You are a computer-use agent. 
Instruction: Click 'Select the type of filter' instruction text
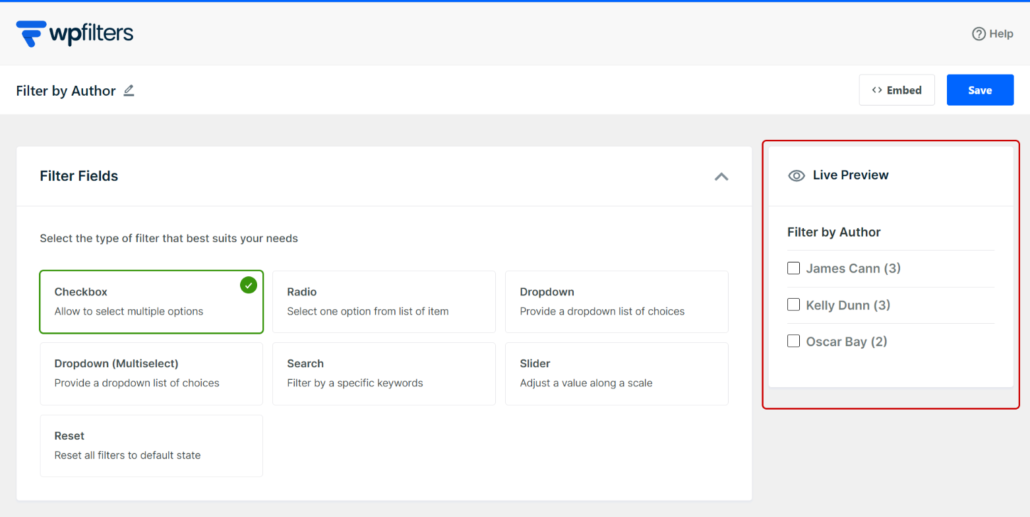click(x=169, y=238)
